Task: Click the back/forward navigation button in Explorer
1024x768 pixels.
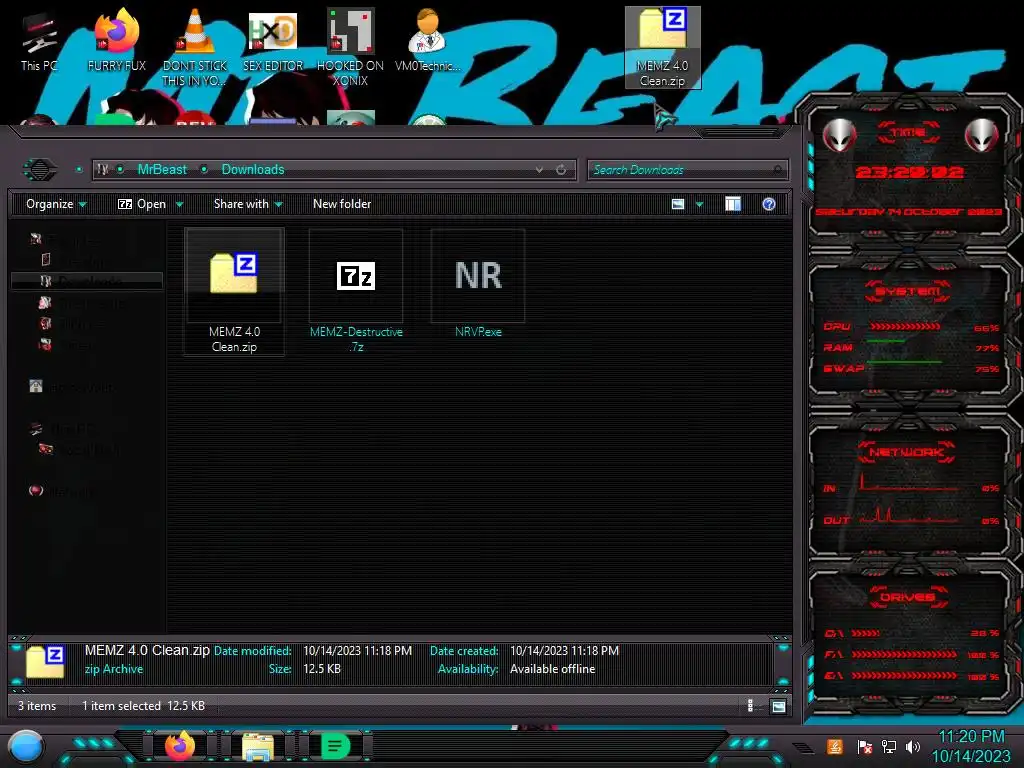Action: click(40, 170)
